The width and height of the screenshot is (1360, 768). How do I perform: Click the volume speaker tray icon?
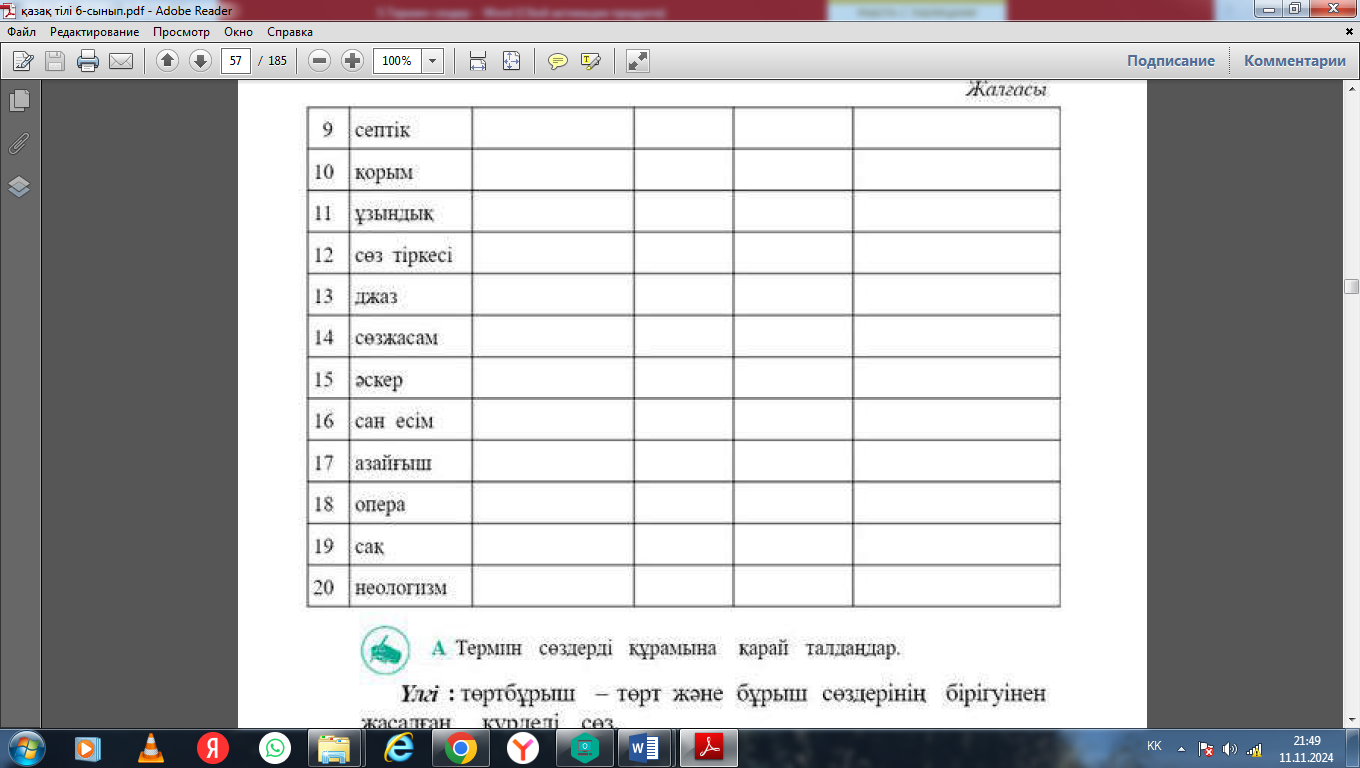point(1229,749)
